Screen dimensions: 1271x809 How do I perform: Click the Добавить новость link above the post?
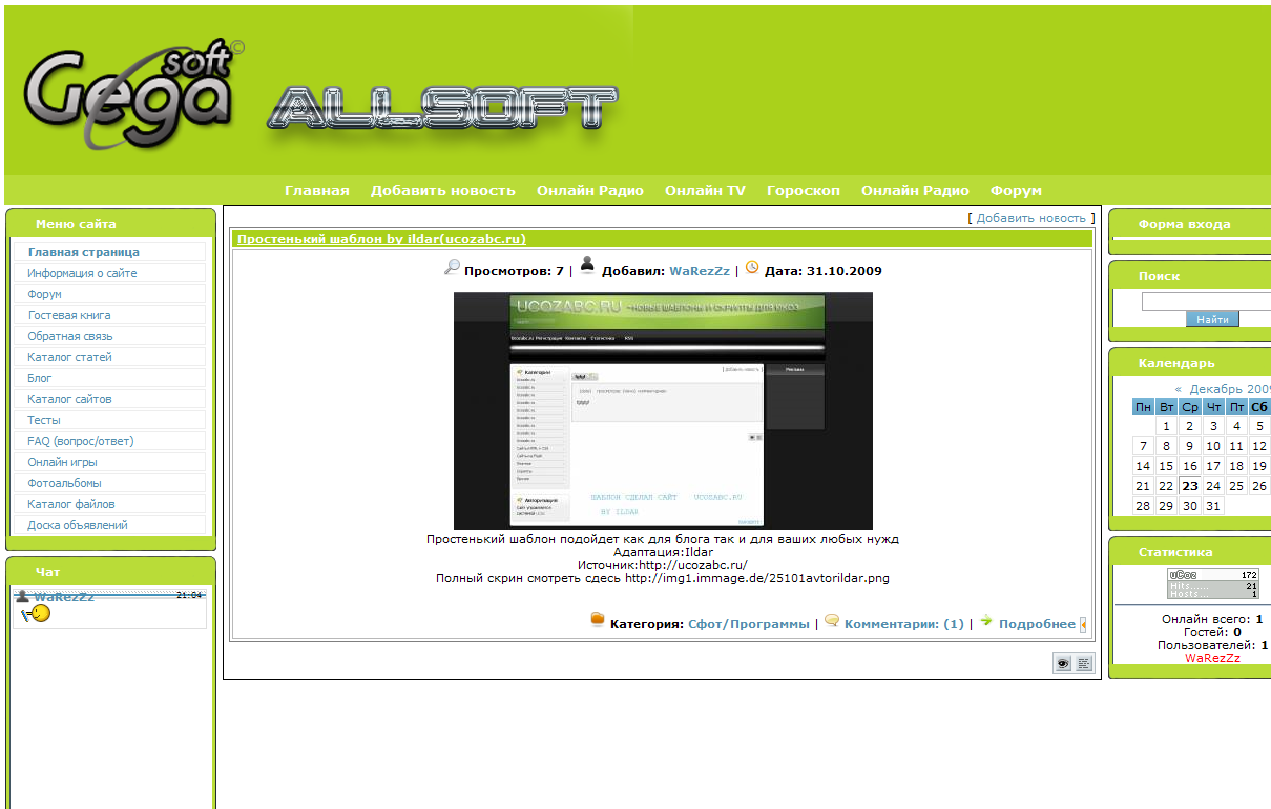pos(1030,218)
